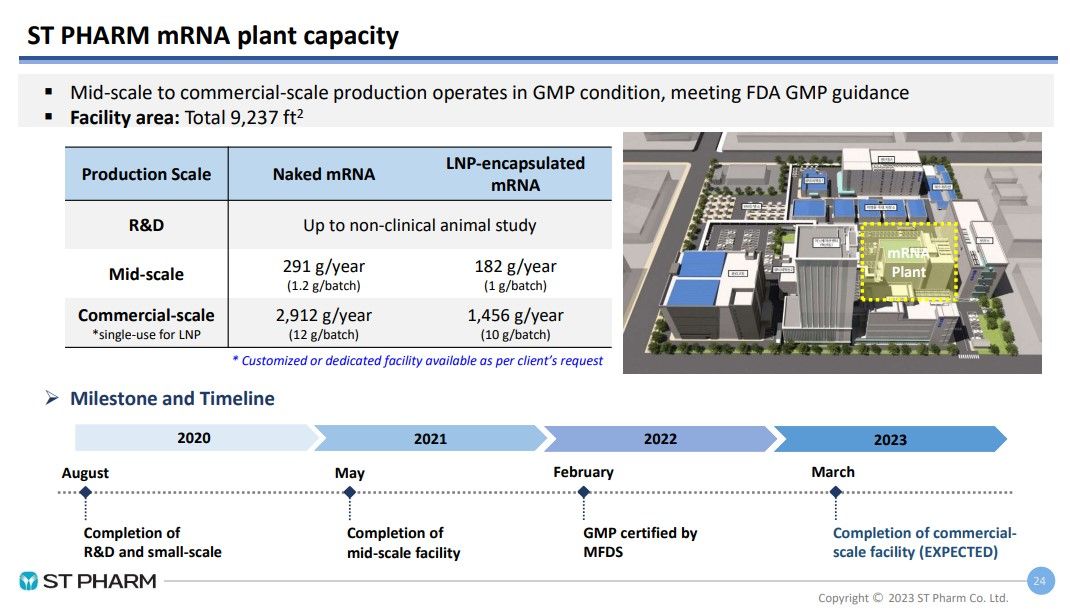Click the mRNA Plant highlighted box in image
The image size is (1070, 616).
pyautogui.click(x=909, y=261)
